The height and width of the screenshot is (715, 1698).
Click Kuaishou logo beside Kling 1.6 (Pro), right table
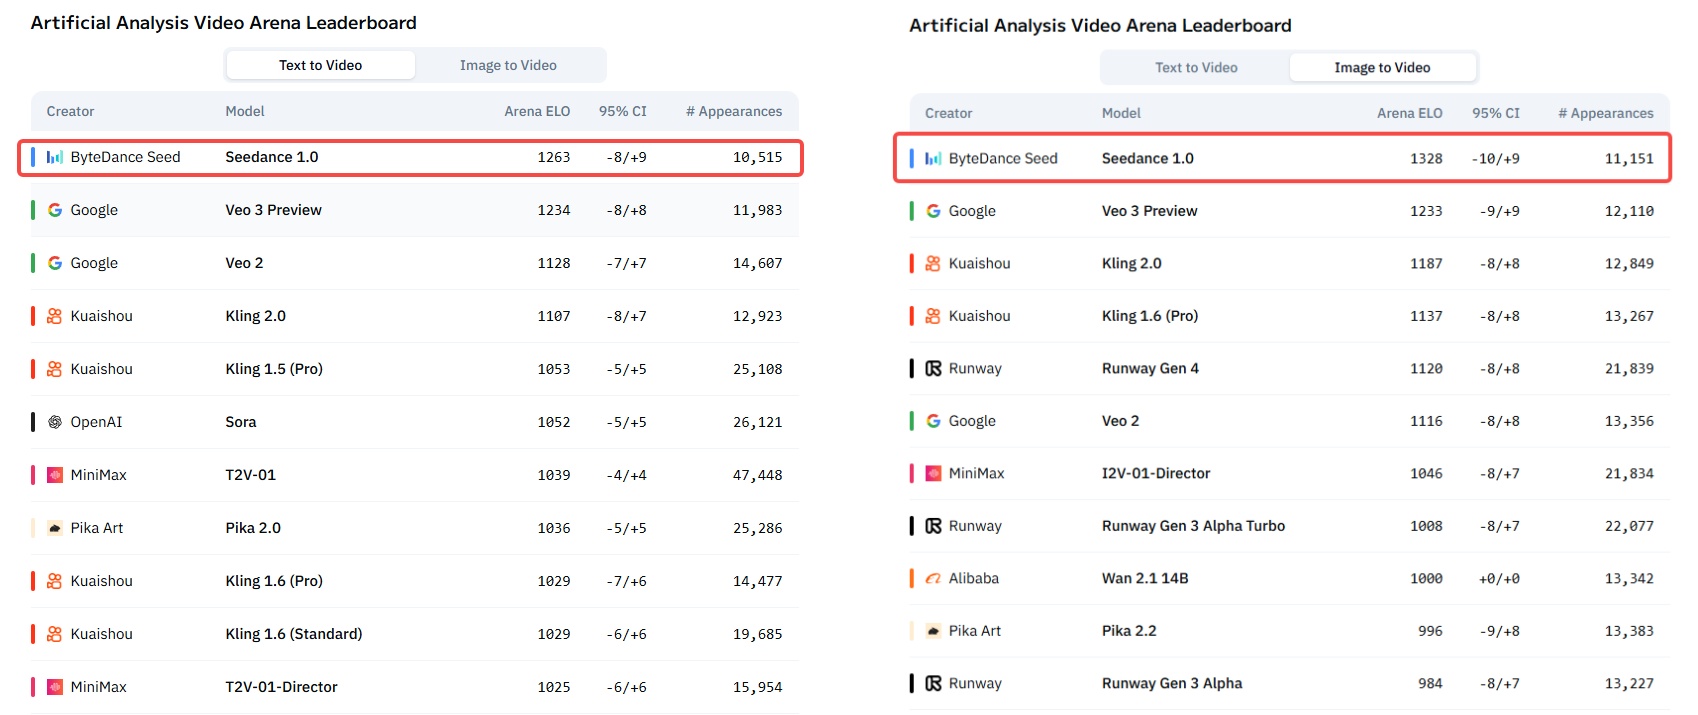933,316
